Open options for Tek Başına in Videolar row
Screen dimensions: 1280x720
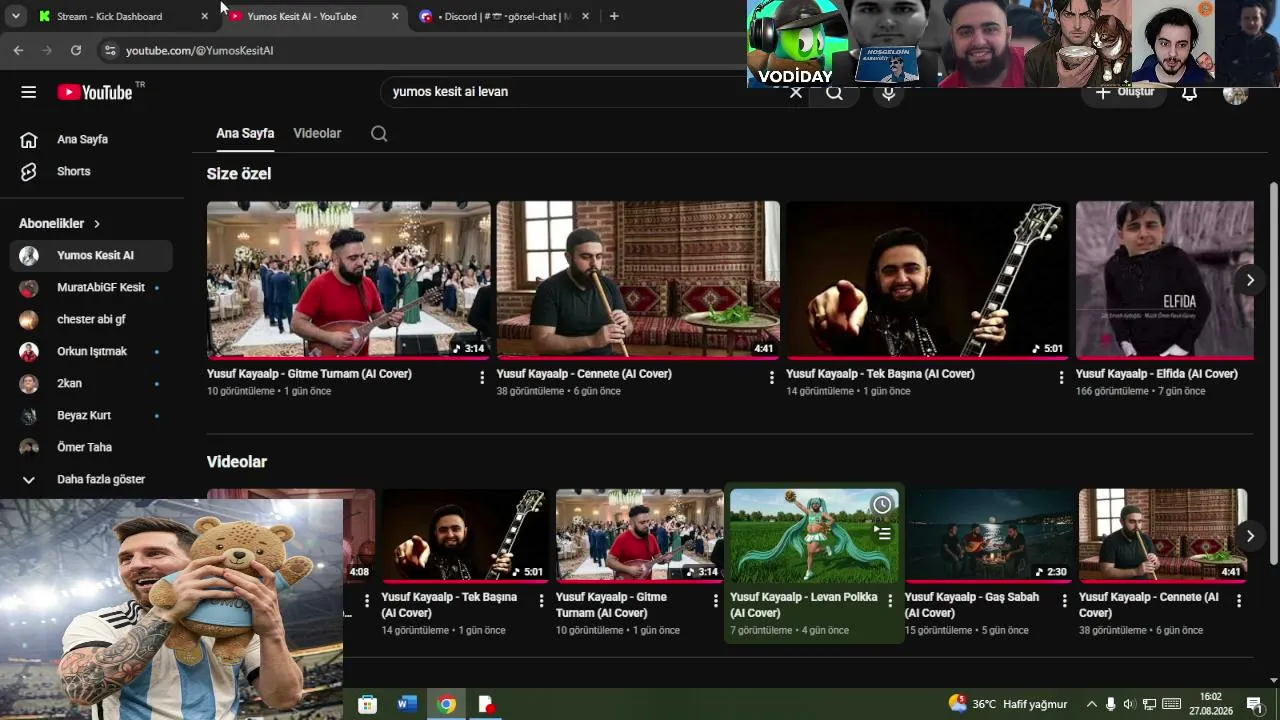click(541, 600)
